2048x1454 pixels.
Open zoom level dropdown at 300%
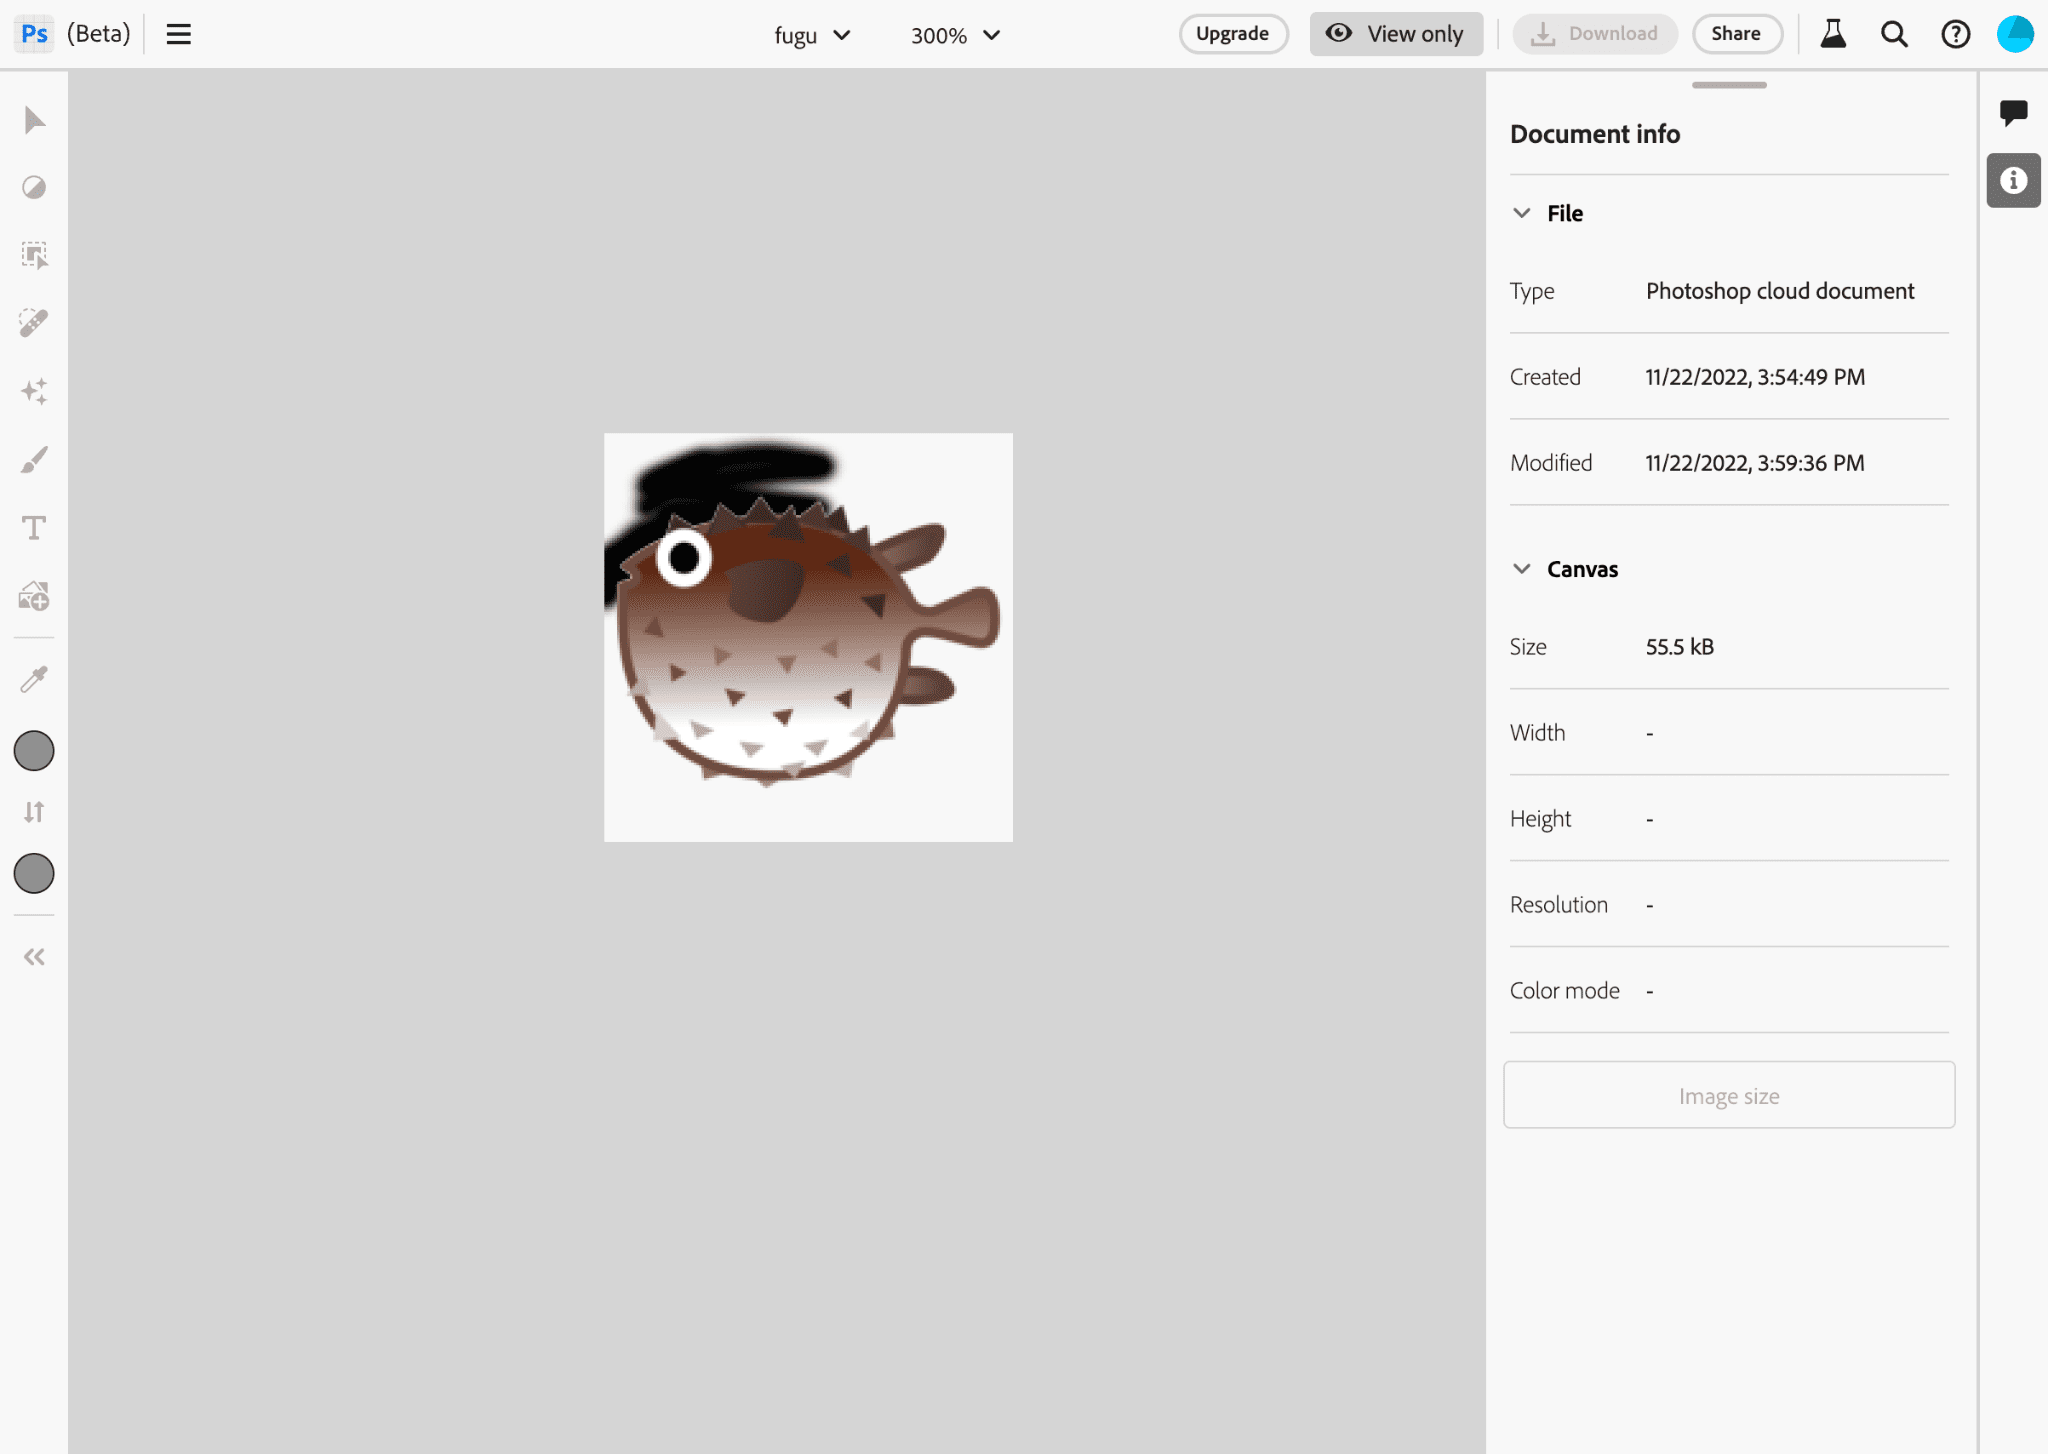click(952, 35)
